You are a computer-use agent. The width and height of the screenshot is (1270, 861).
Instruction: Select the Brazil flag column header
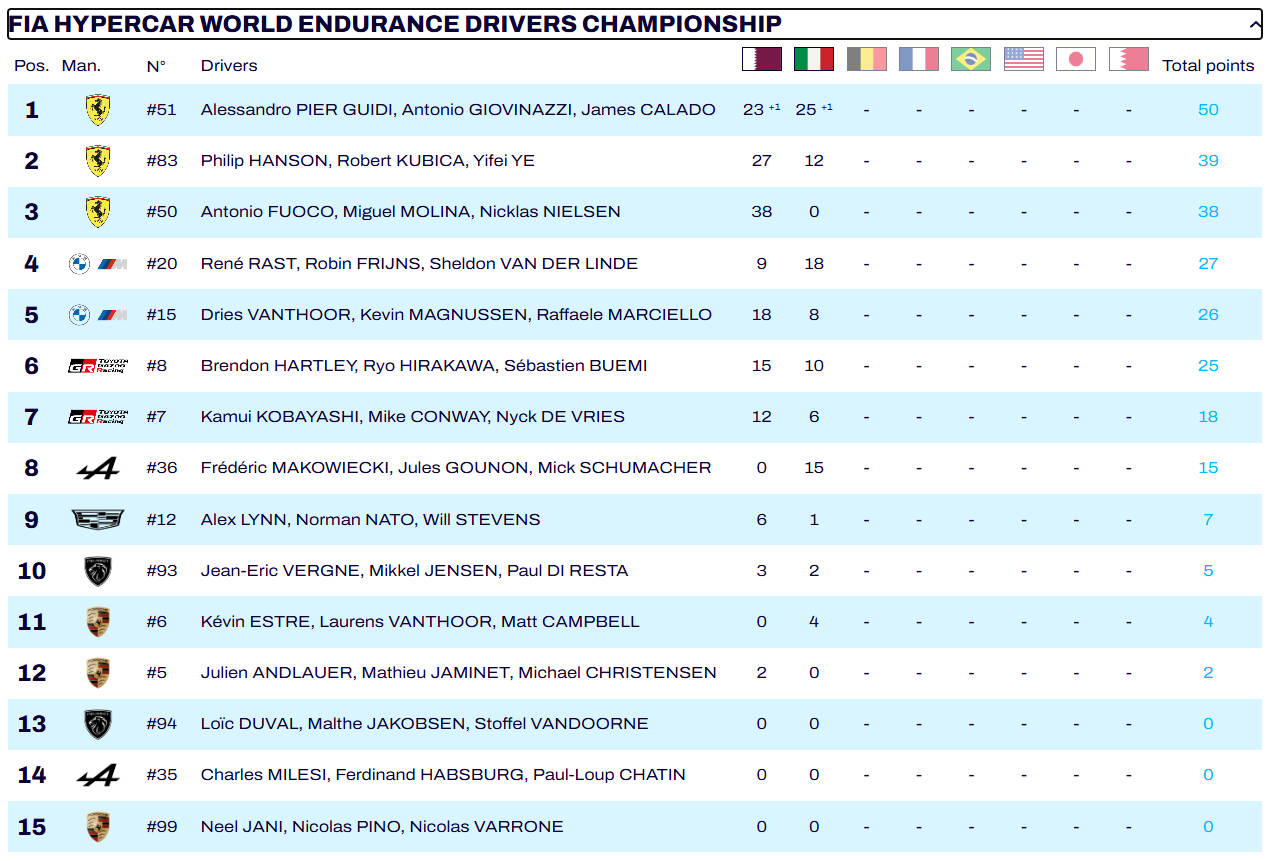coord(971,60)
